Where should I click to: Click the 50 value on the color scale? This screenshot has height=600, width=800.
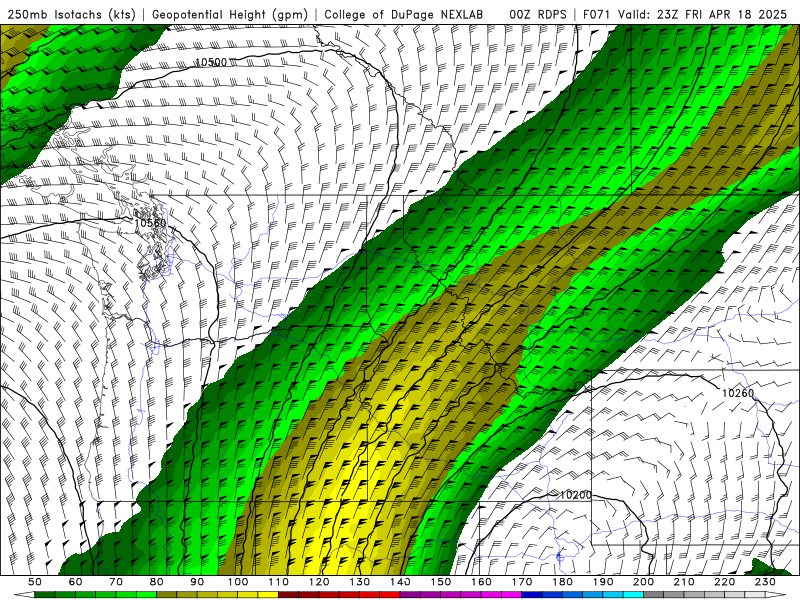35,582
